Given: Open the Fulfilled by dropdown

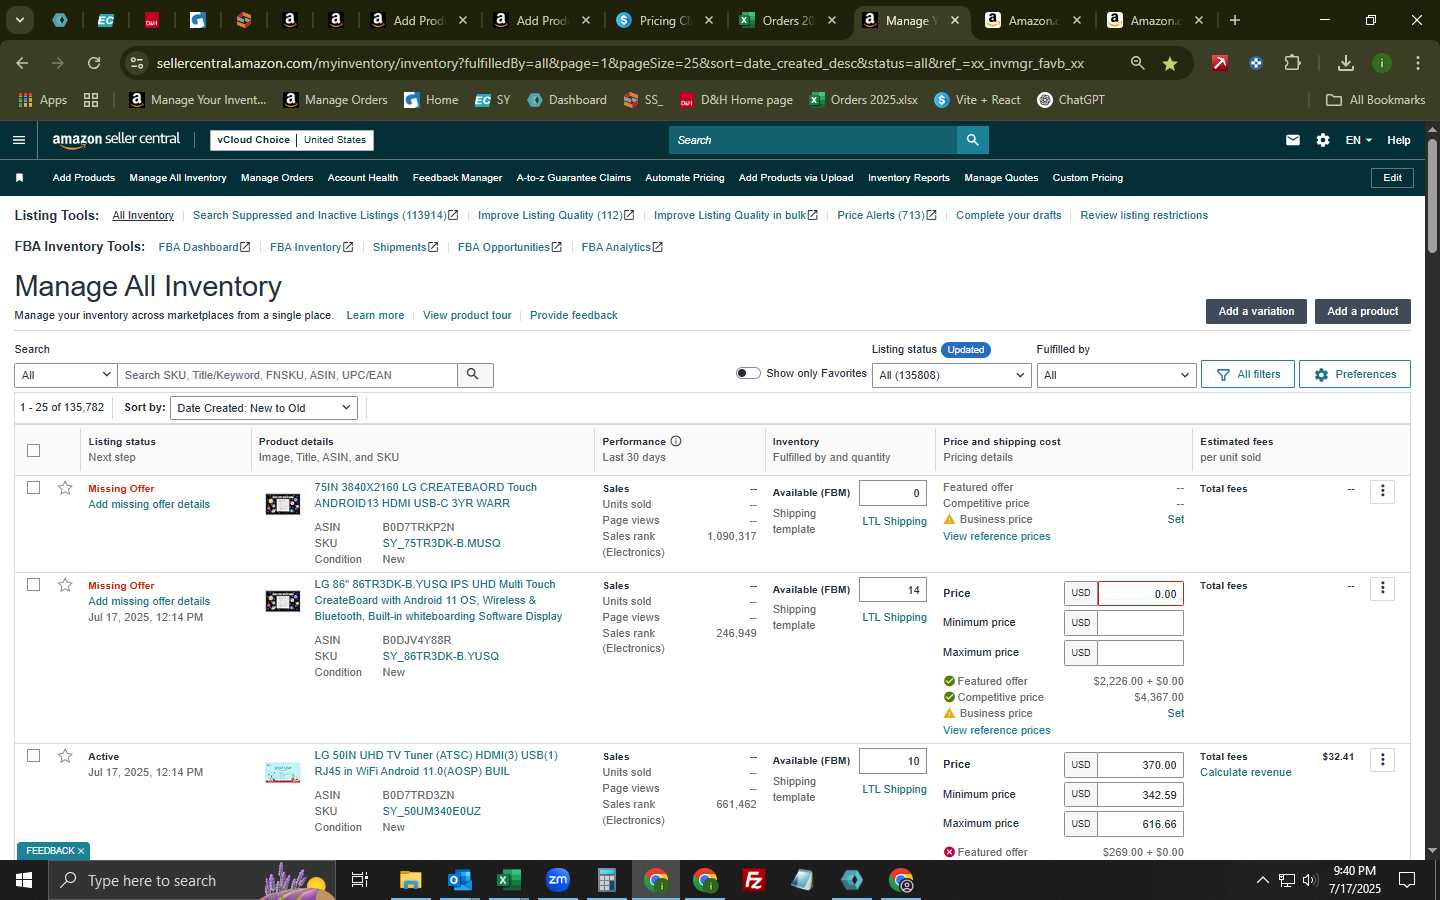Looking at the screenshot, I should tap(1116, 375).
